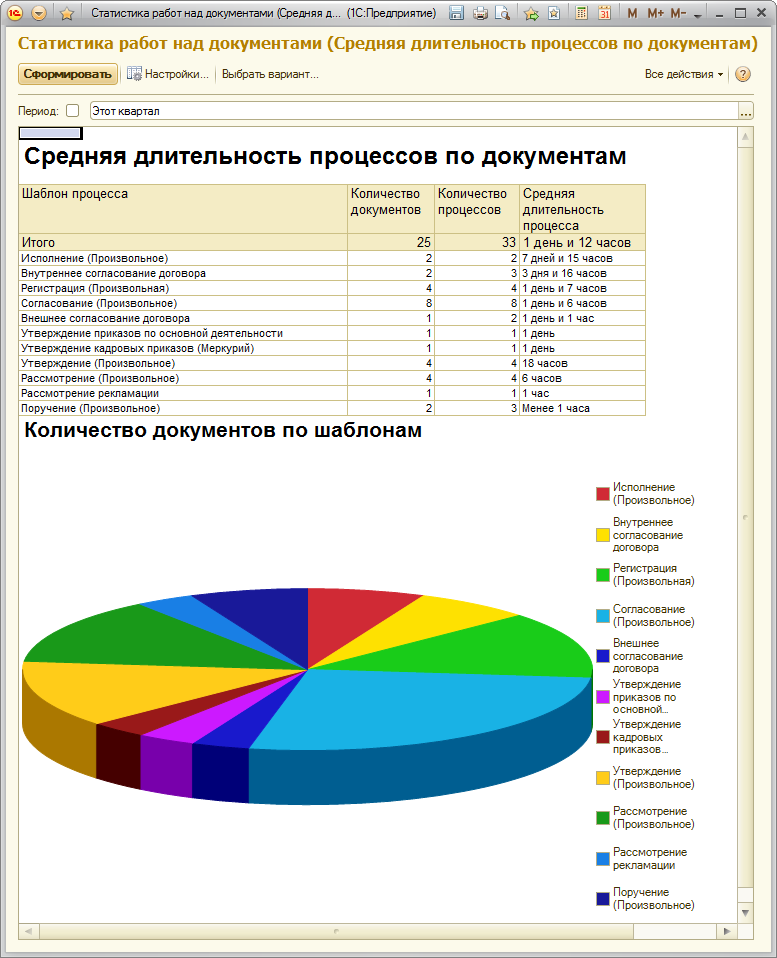This screenshot has height=958, width=777.
Task: Click the Шаблон процесса column header
Action: (x=183, y=209)
